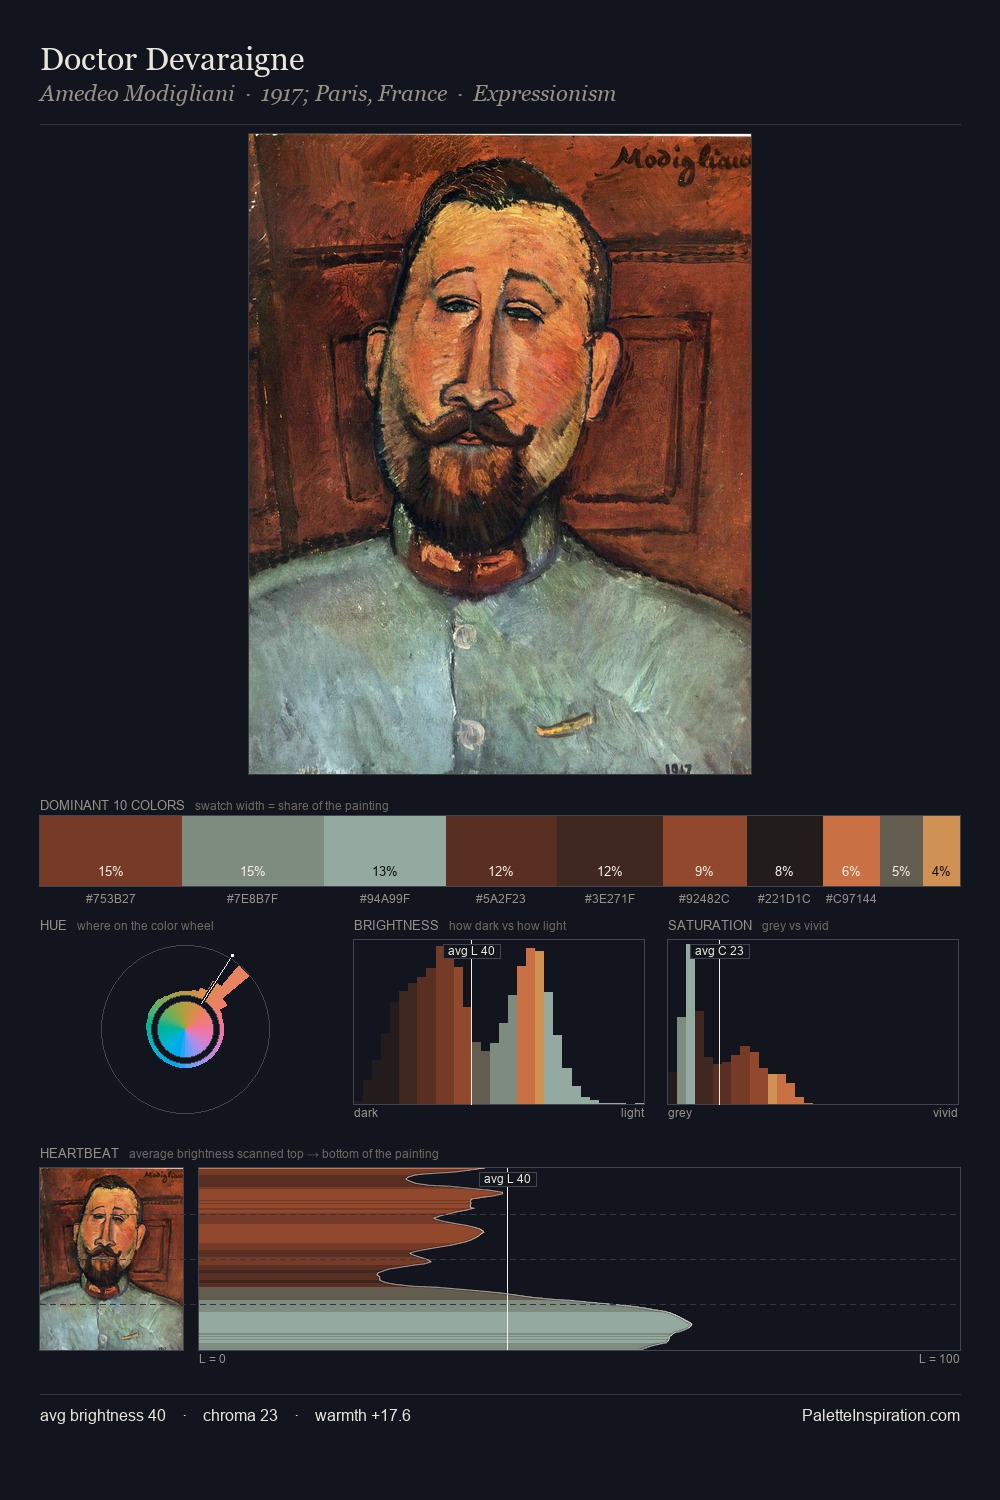Click the hex label '#3E271F'
This screenshot has width=1000, height=1500.
point(610,899)
